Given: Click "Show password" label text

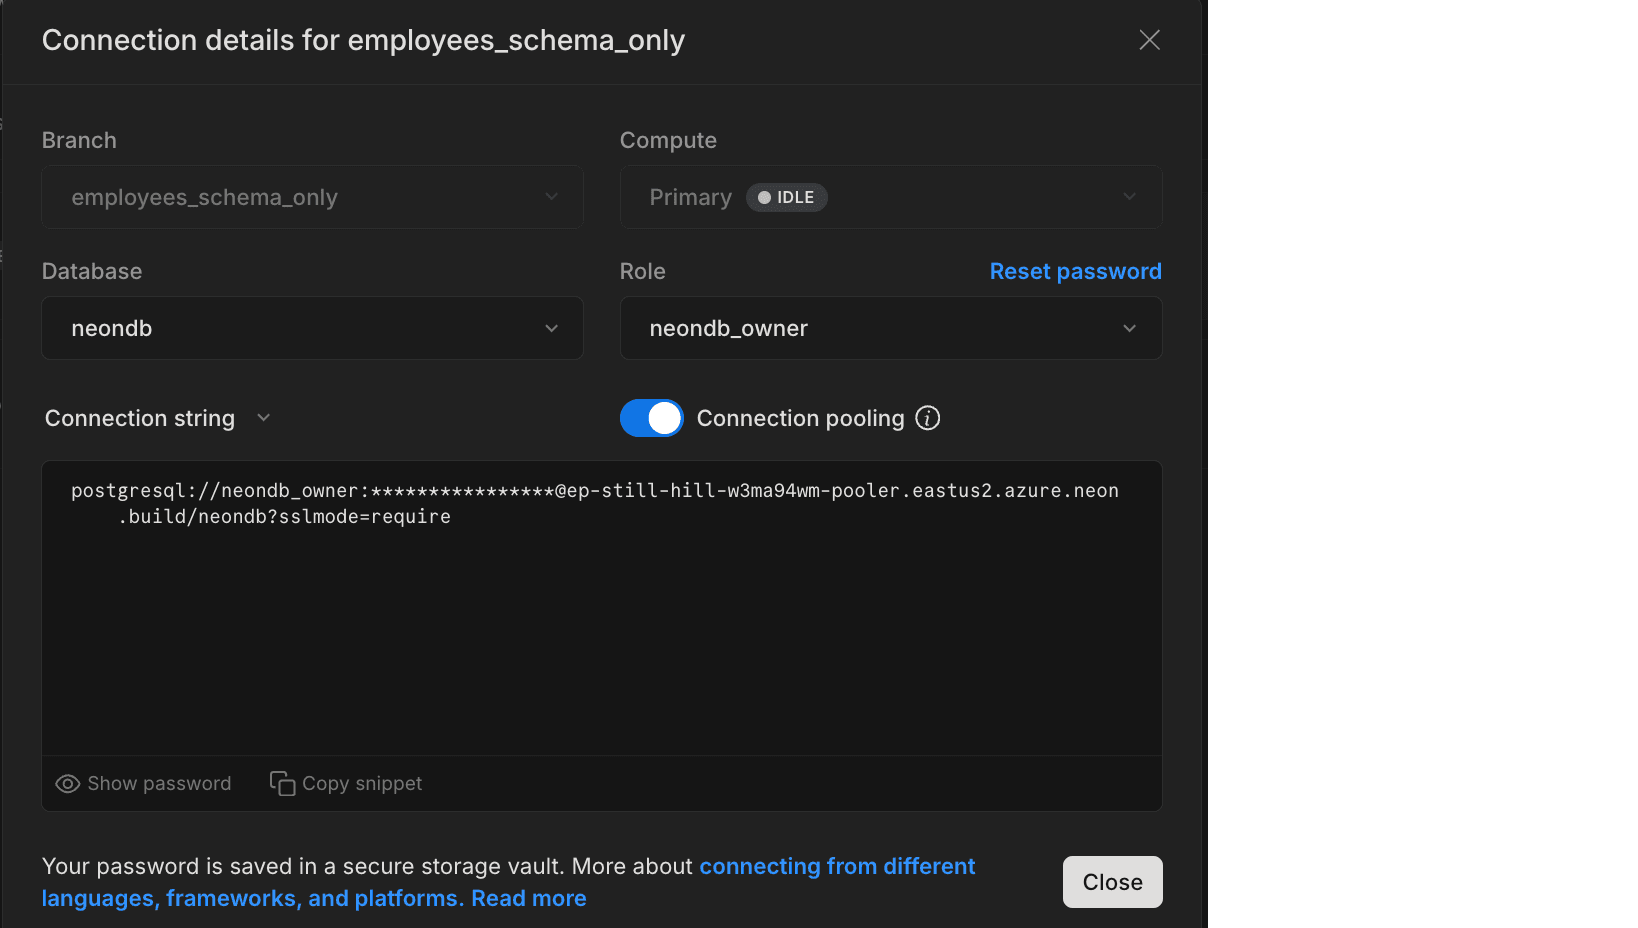Looking at the screenshot, I should (158, 784).
